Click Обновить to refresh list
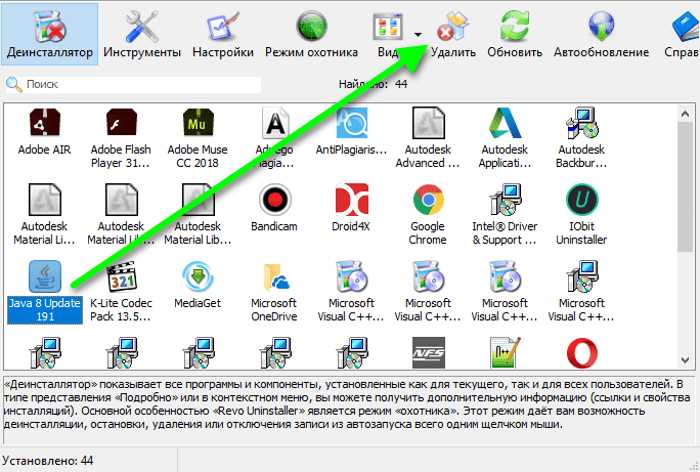700x472 pixels. point(514,34)
